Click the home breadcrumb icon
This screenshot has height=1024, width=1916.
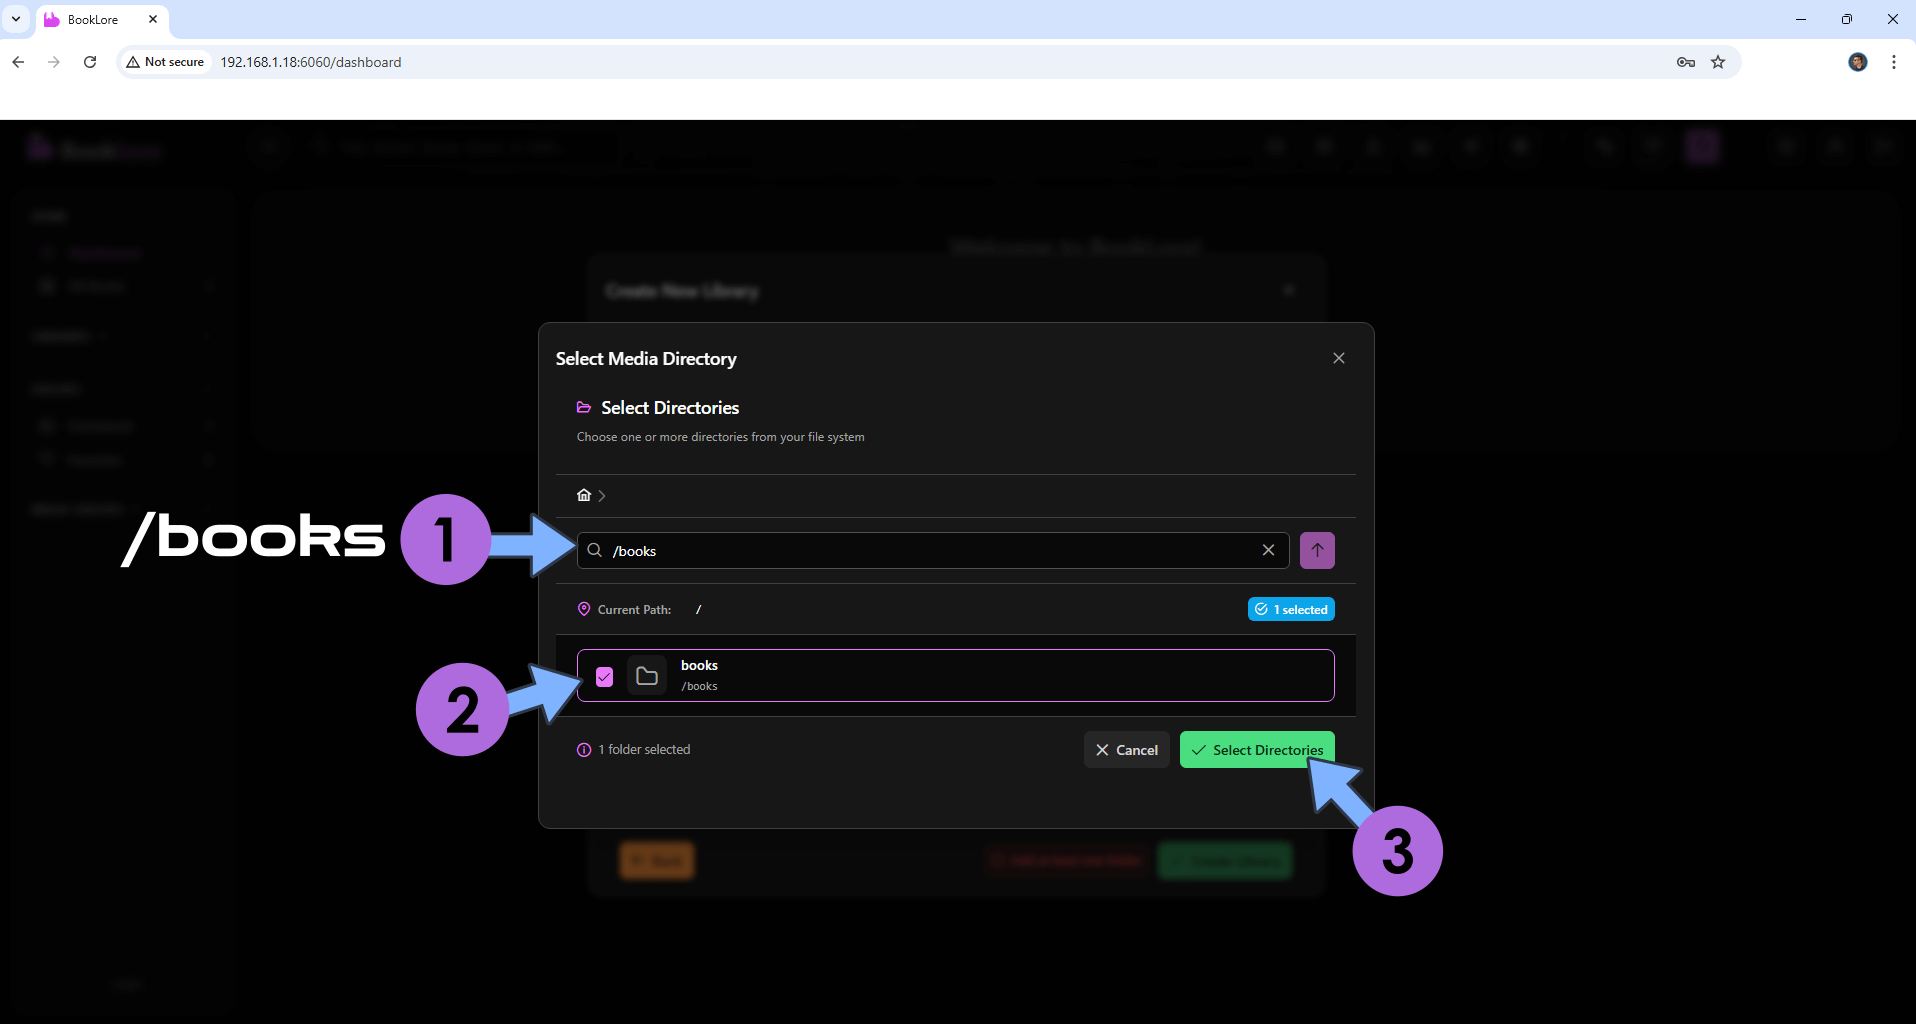584,495
